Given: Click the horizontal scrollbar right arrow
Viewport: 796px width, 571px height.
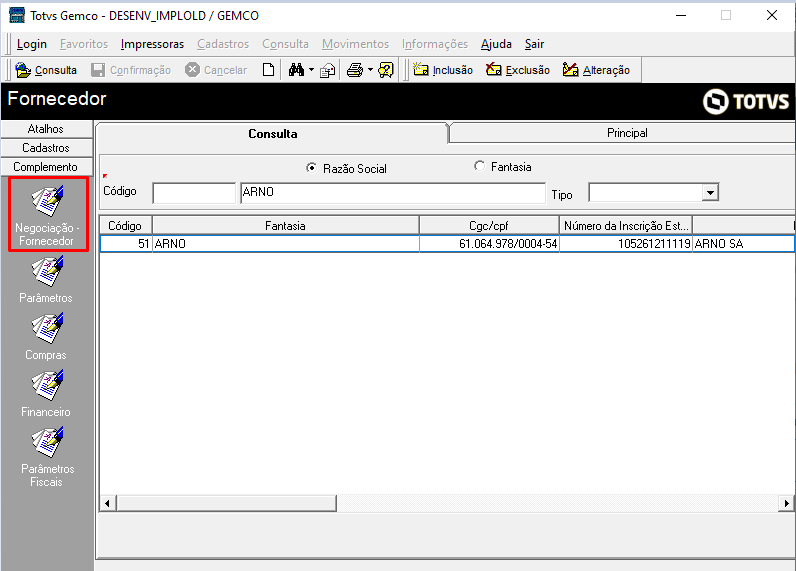Looking at the screenshot, I should click(786, 503).
